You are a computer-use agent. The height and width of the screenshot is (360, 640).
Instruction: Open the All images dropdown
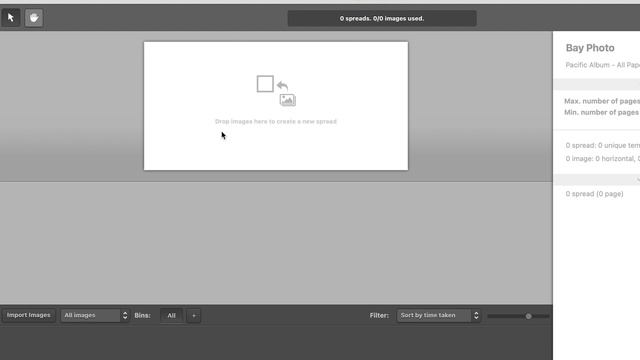[x=95, y=315]
